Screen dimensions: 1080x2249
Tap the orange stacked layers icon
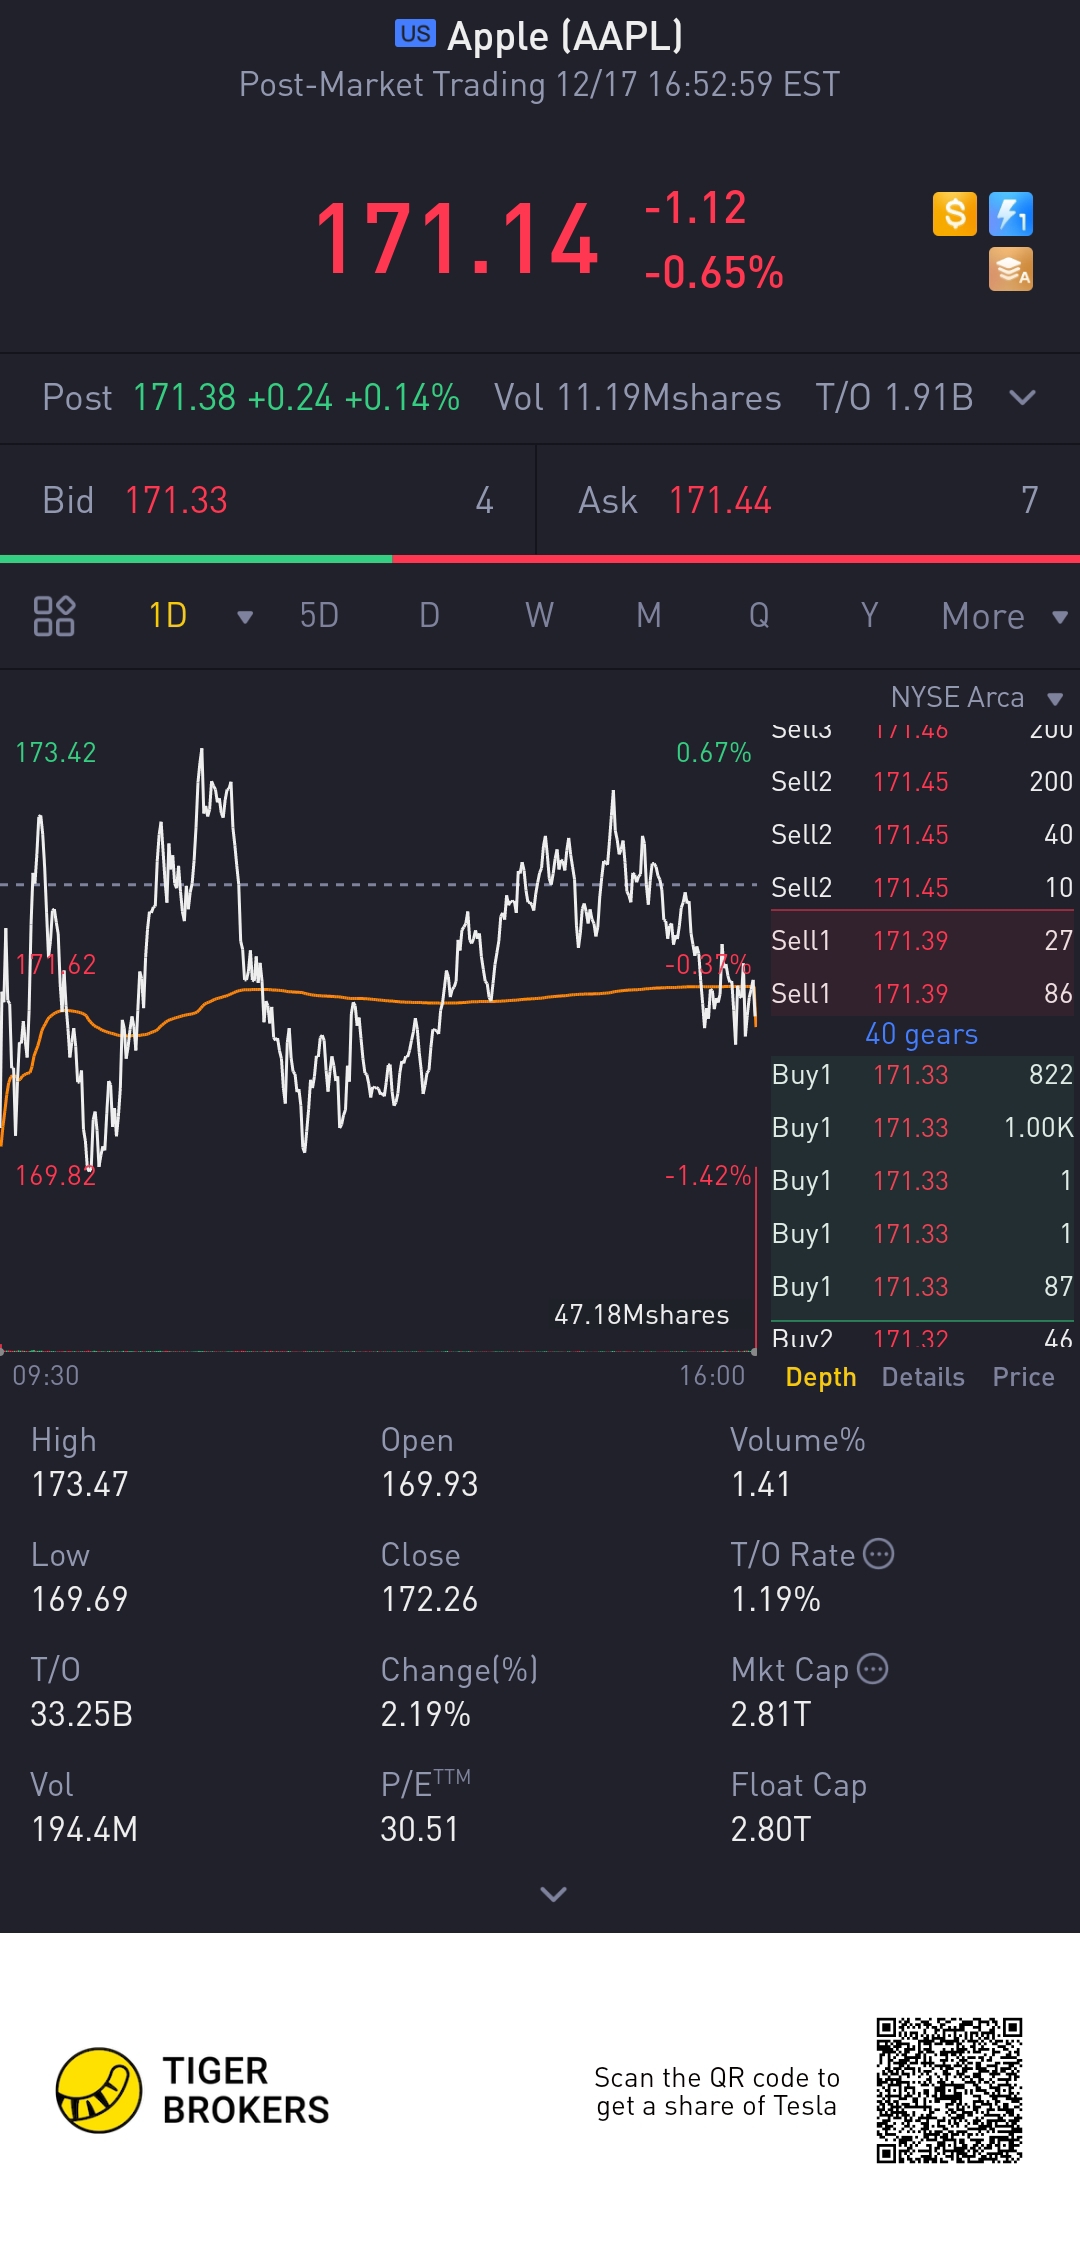tap(1010, 269)
